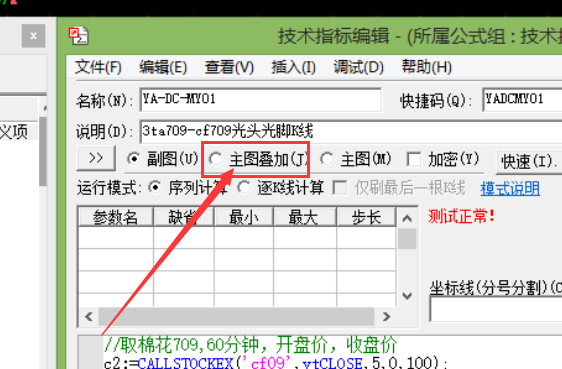Screen dimensions: 562x369
Task: Click the 步长 column header
Action: click(x=366, y=217)
